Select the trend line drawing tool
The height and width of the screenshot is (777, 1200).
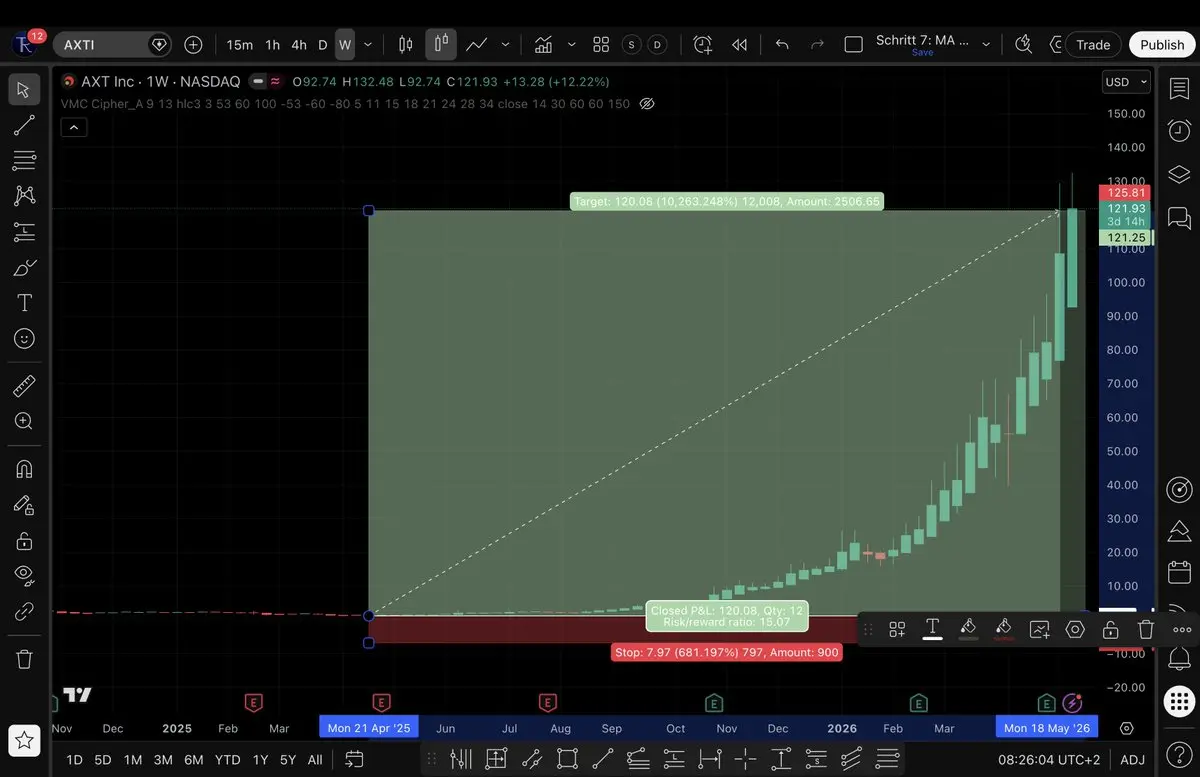(24, 125)
